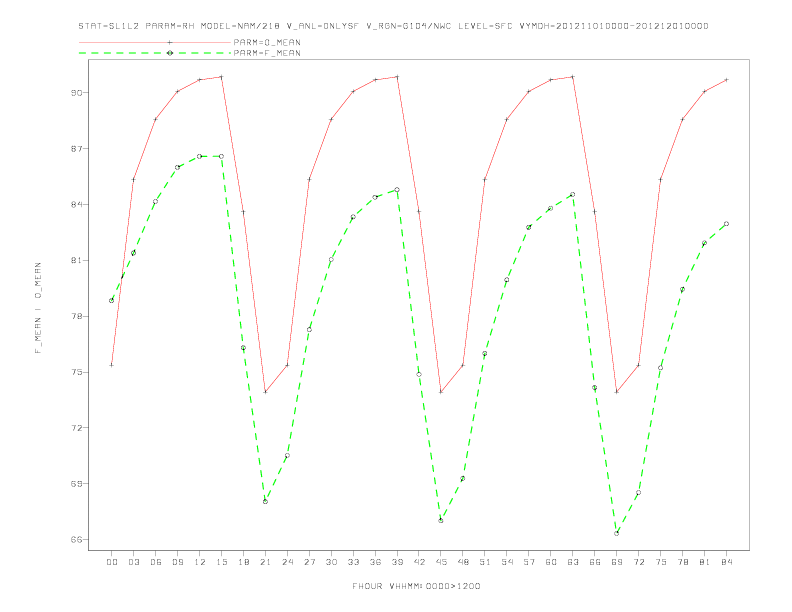Click the 30 forecast hour x-axis label
Image resolution: width=792 pixels, height=612 pixels.
coord(331,562)
